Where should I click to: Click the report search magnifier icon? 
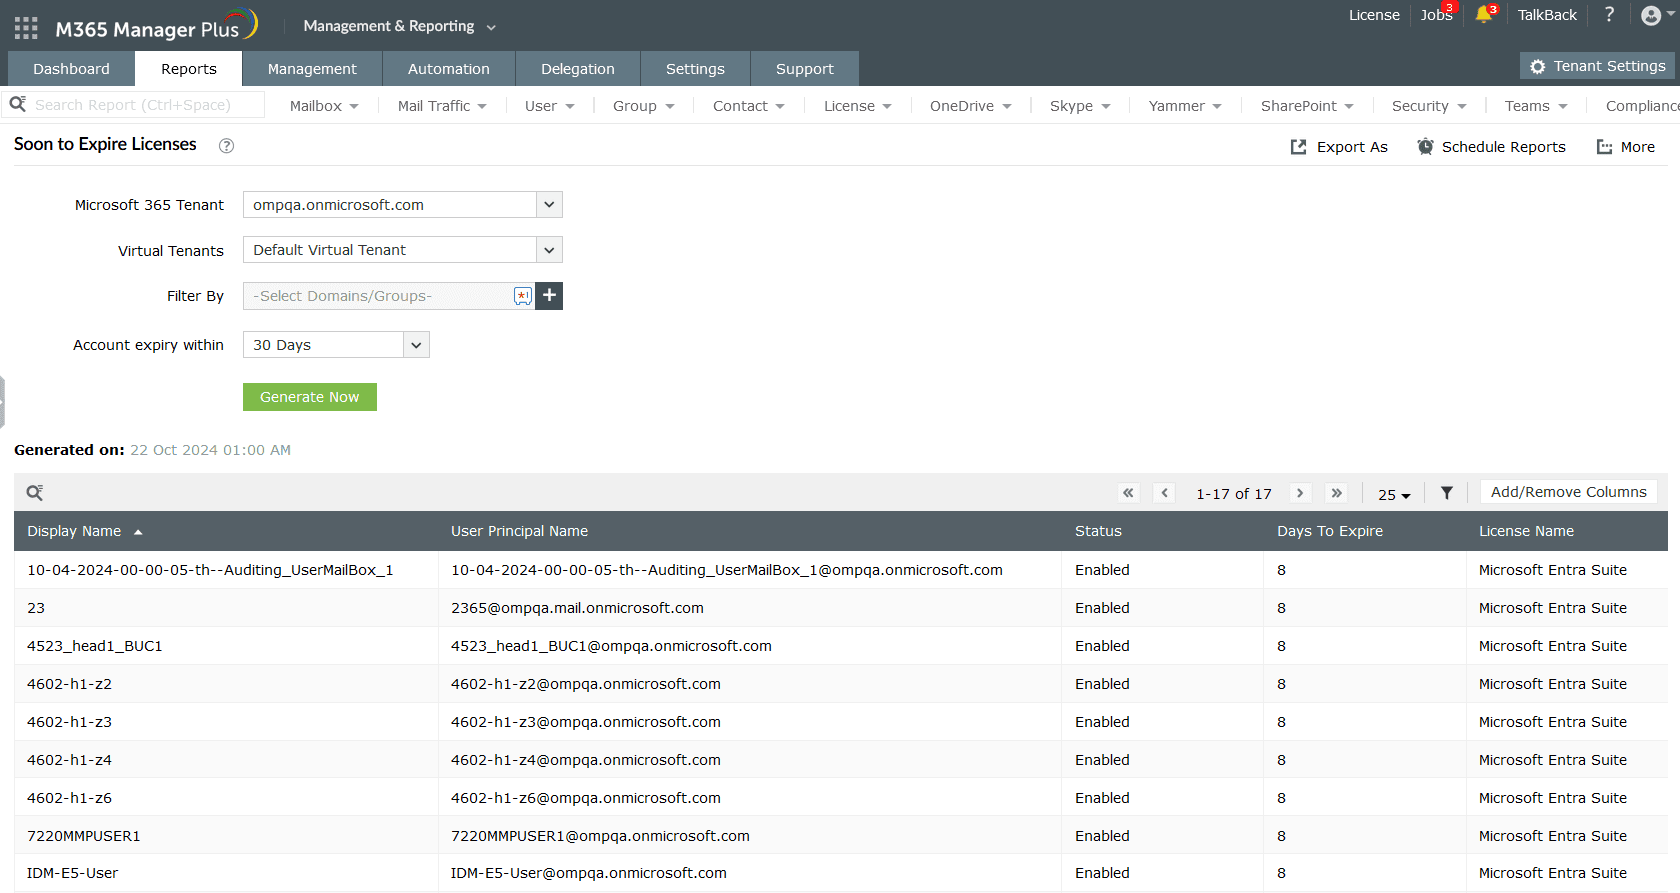pos(18,104)
